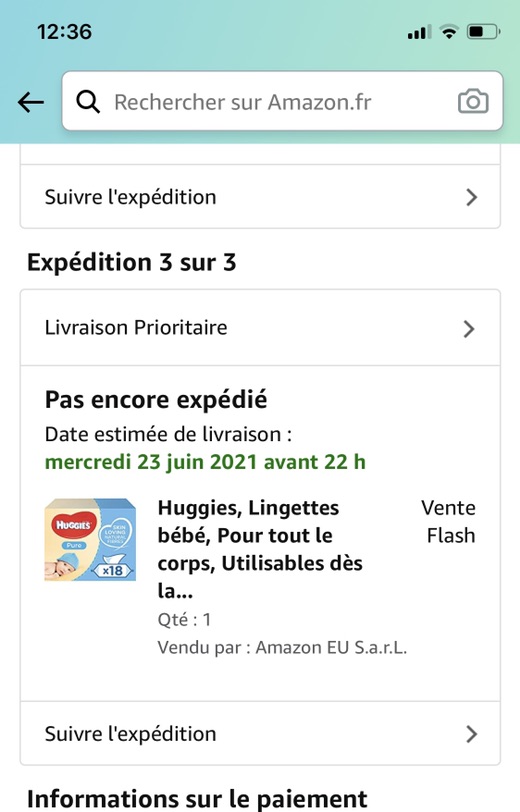
Task: Open lower Suivre l'expédition chevron arrow
Action: (471, 734)
